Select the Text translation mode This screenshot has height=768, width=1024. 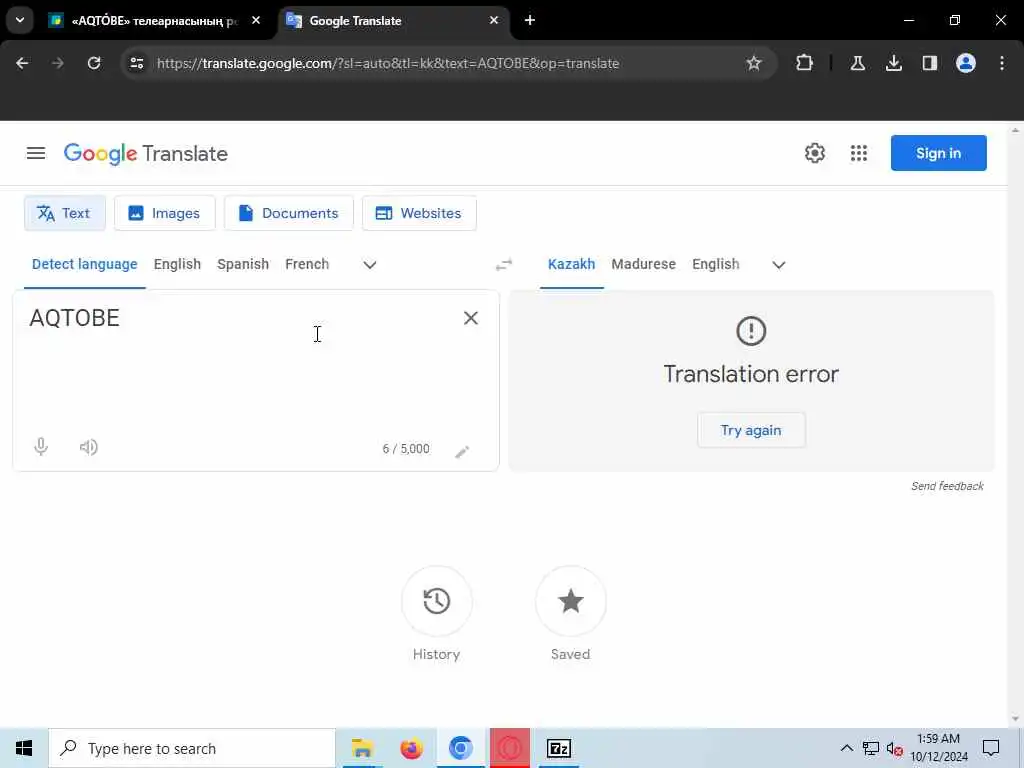(64, 213)
